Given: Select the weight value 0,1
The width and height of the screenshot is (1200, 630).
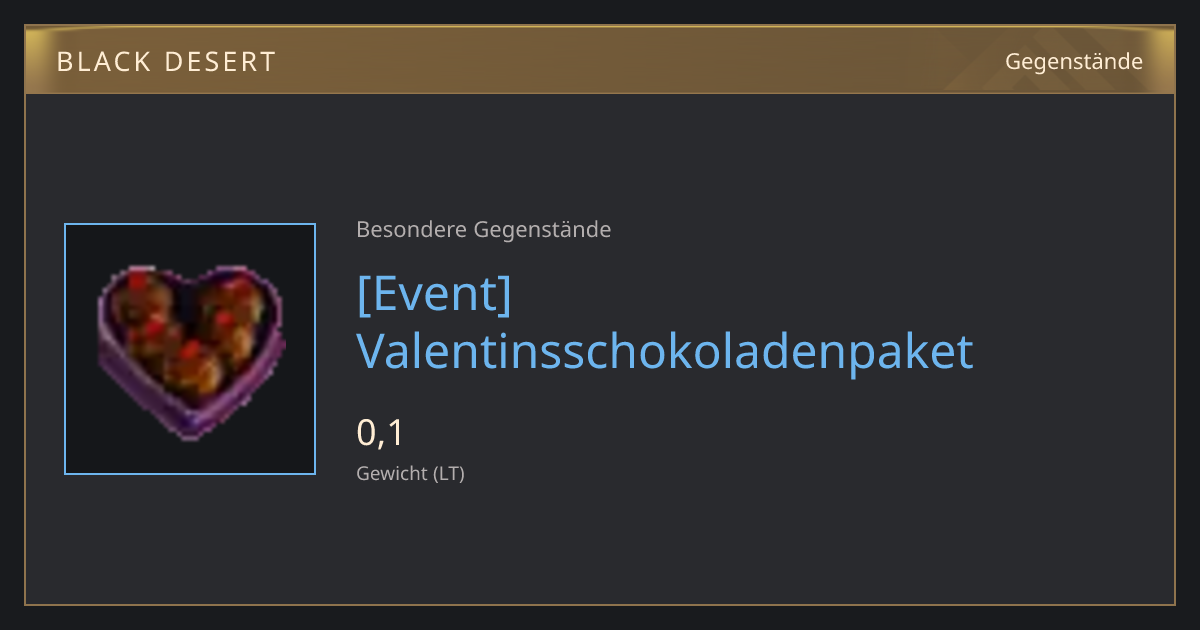Looking at the screenshot, I should point(380,433).
